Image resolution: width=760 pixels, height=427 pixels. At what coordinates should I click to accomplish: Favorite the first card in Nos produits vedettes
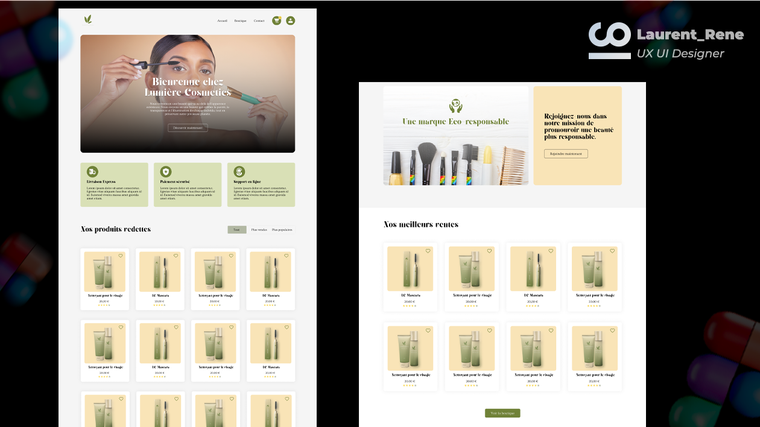coord(121,256)
